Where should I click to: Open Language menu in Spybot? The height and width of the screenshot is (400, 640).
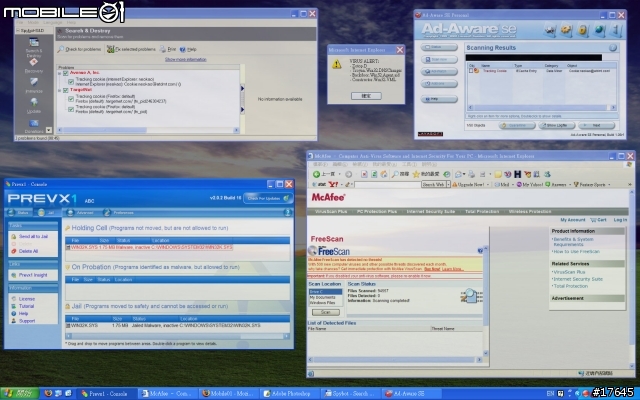[53, 22]
